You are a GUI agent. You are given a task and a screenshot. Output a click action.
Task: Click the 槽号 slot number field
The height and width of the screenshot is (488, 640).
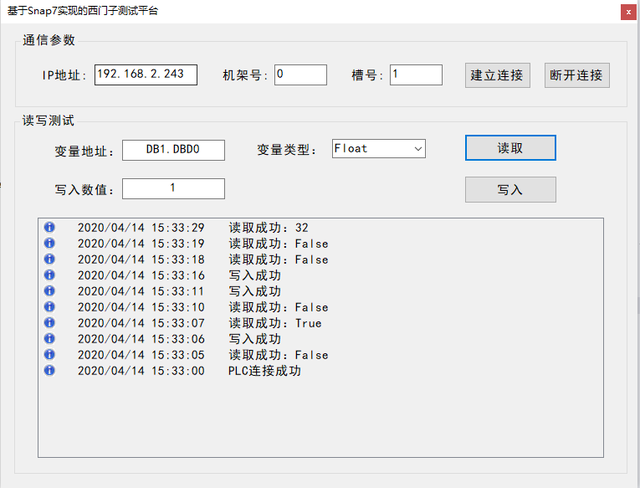(416, 75)
